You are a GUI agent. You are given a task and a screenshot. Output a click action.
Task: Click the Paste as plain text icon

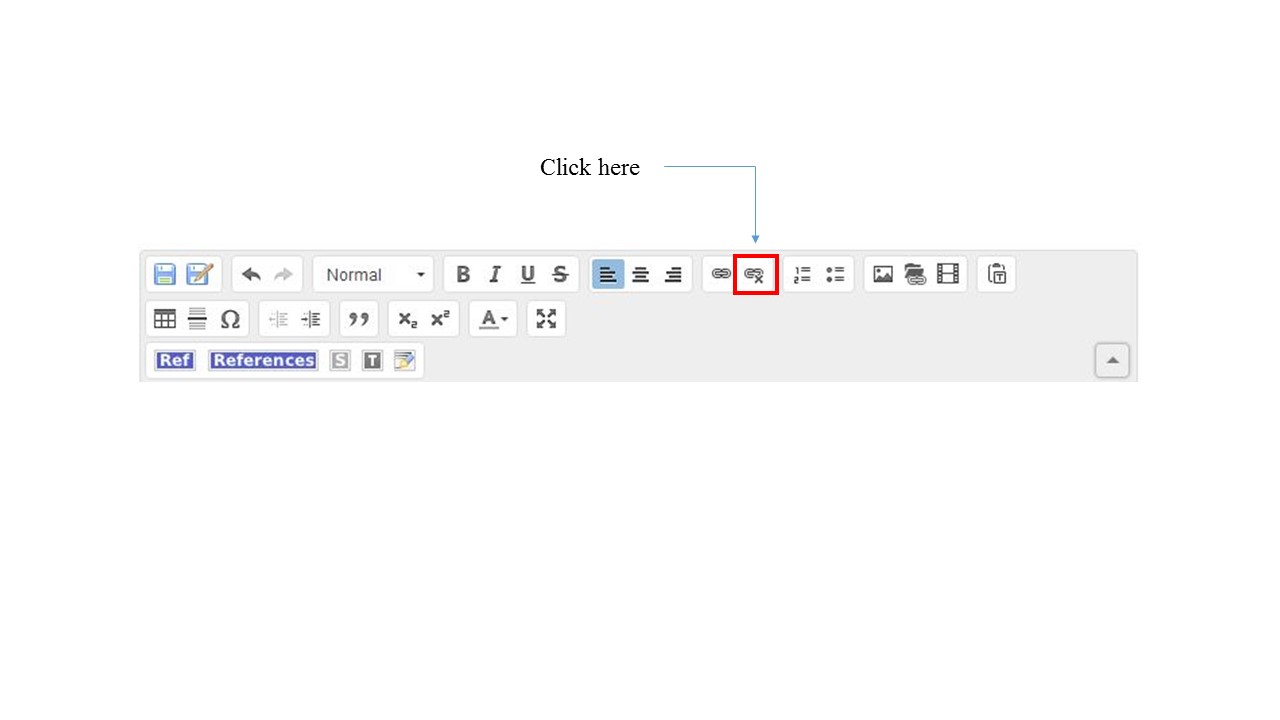997,274
